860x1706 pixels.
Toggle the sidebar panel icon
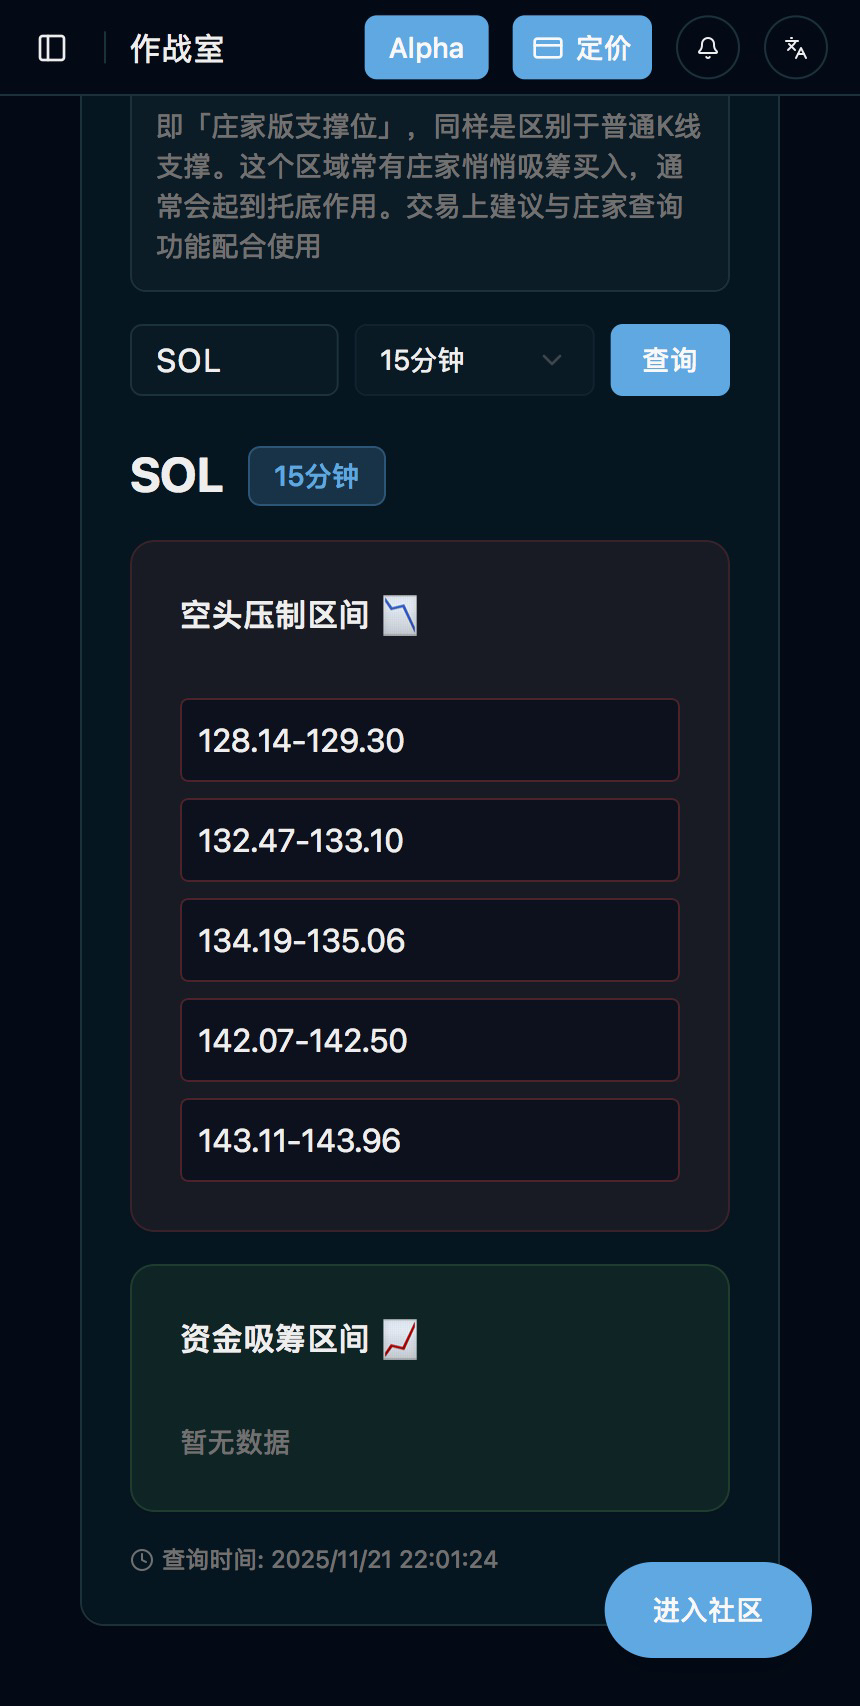[x=52, y=48]
